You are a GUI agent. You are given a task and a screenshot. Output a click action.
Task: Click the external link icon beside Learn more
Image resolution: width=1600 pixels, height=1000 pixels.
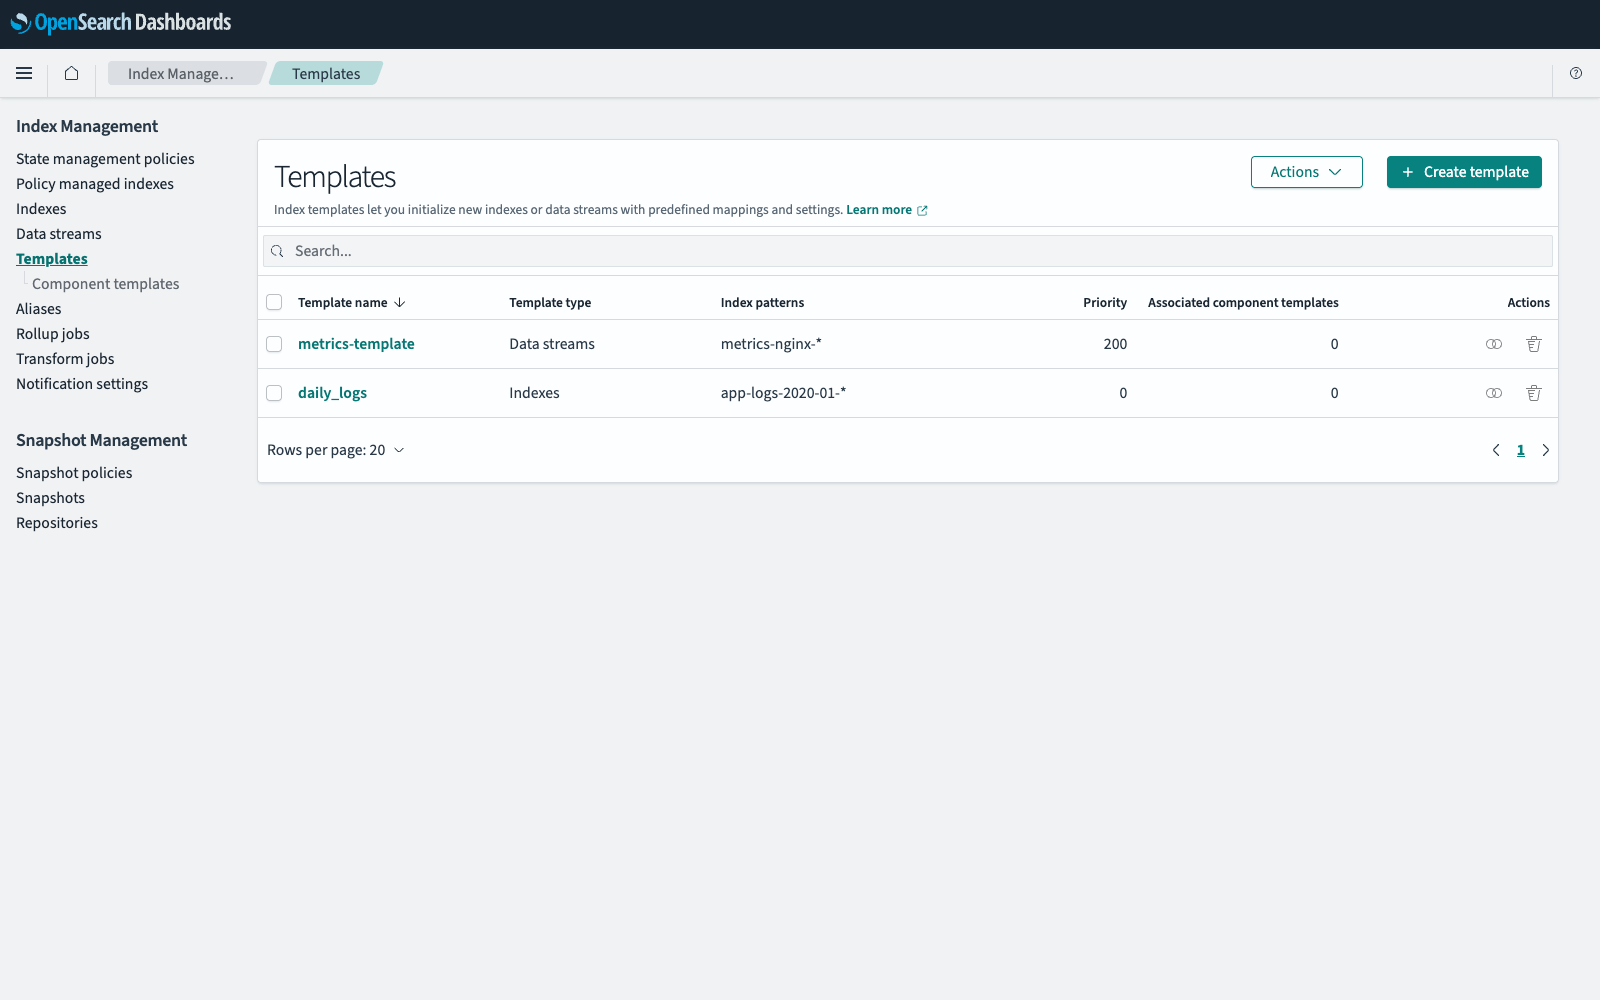coord(922,210)
